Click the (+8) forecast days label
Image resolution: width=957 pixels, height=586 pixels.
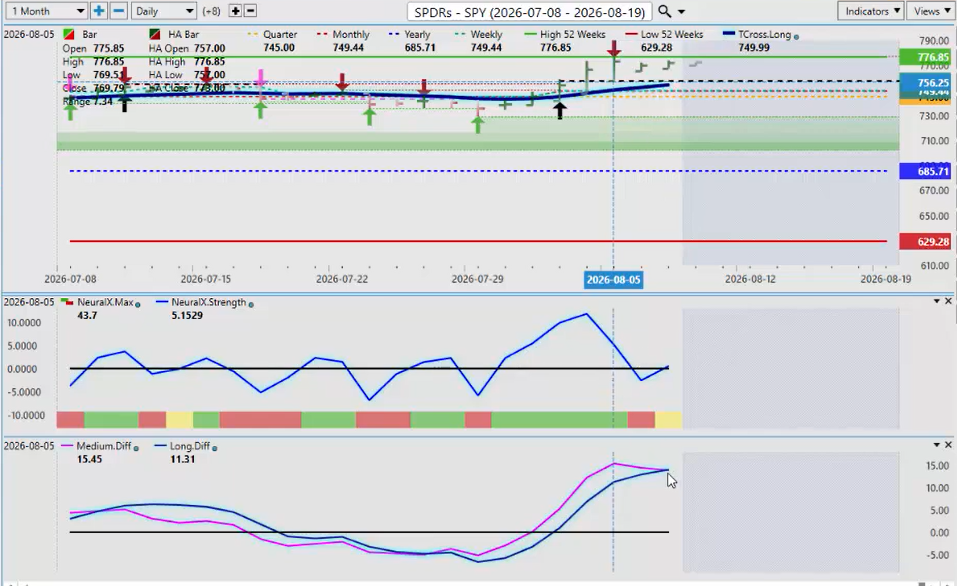[211, 11]
